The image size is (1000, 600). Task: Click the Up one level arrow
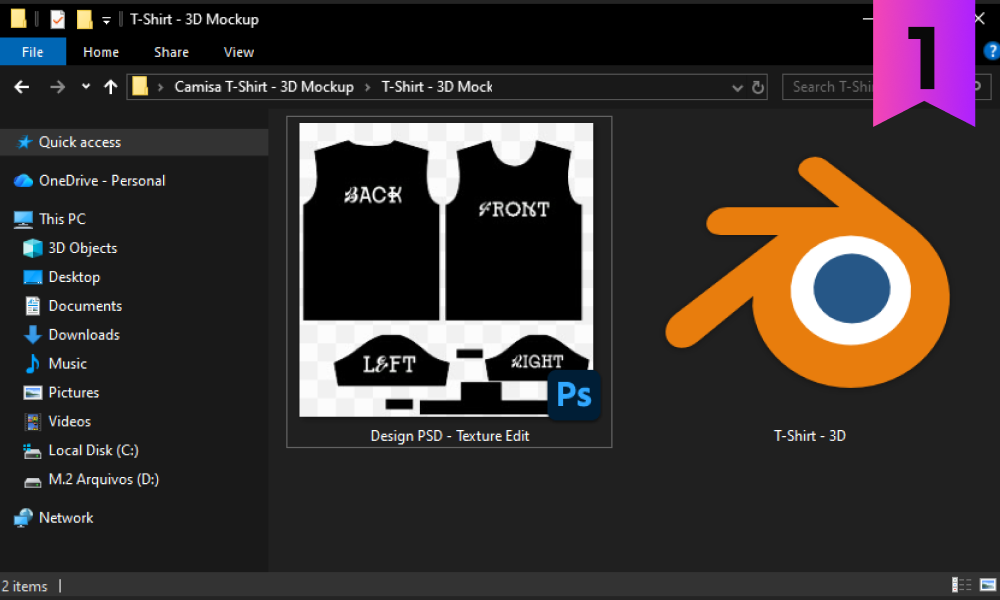pos(110,87)
